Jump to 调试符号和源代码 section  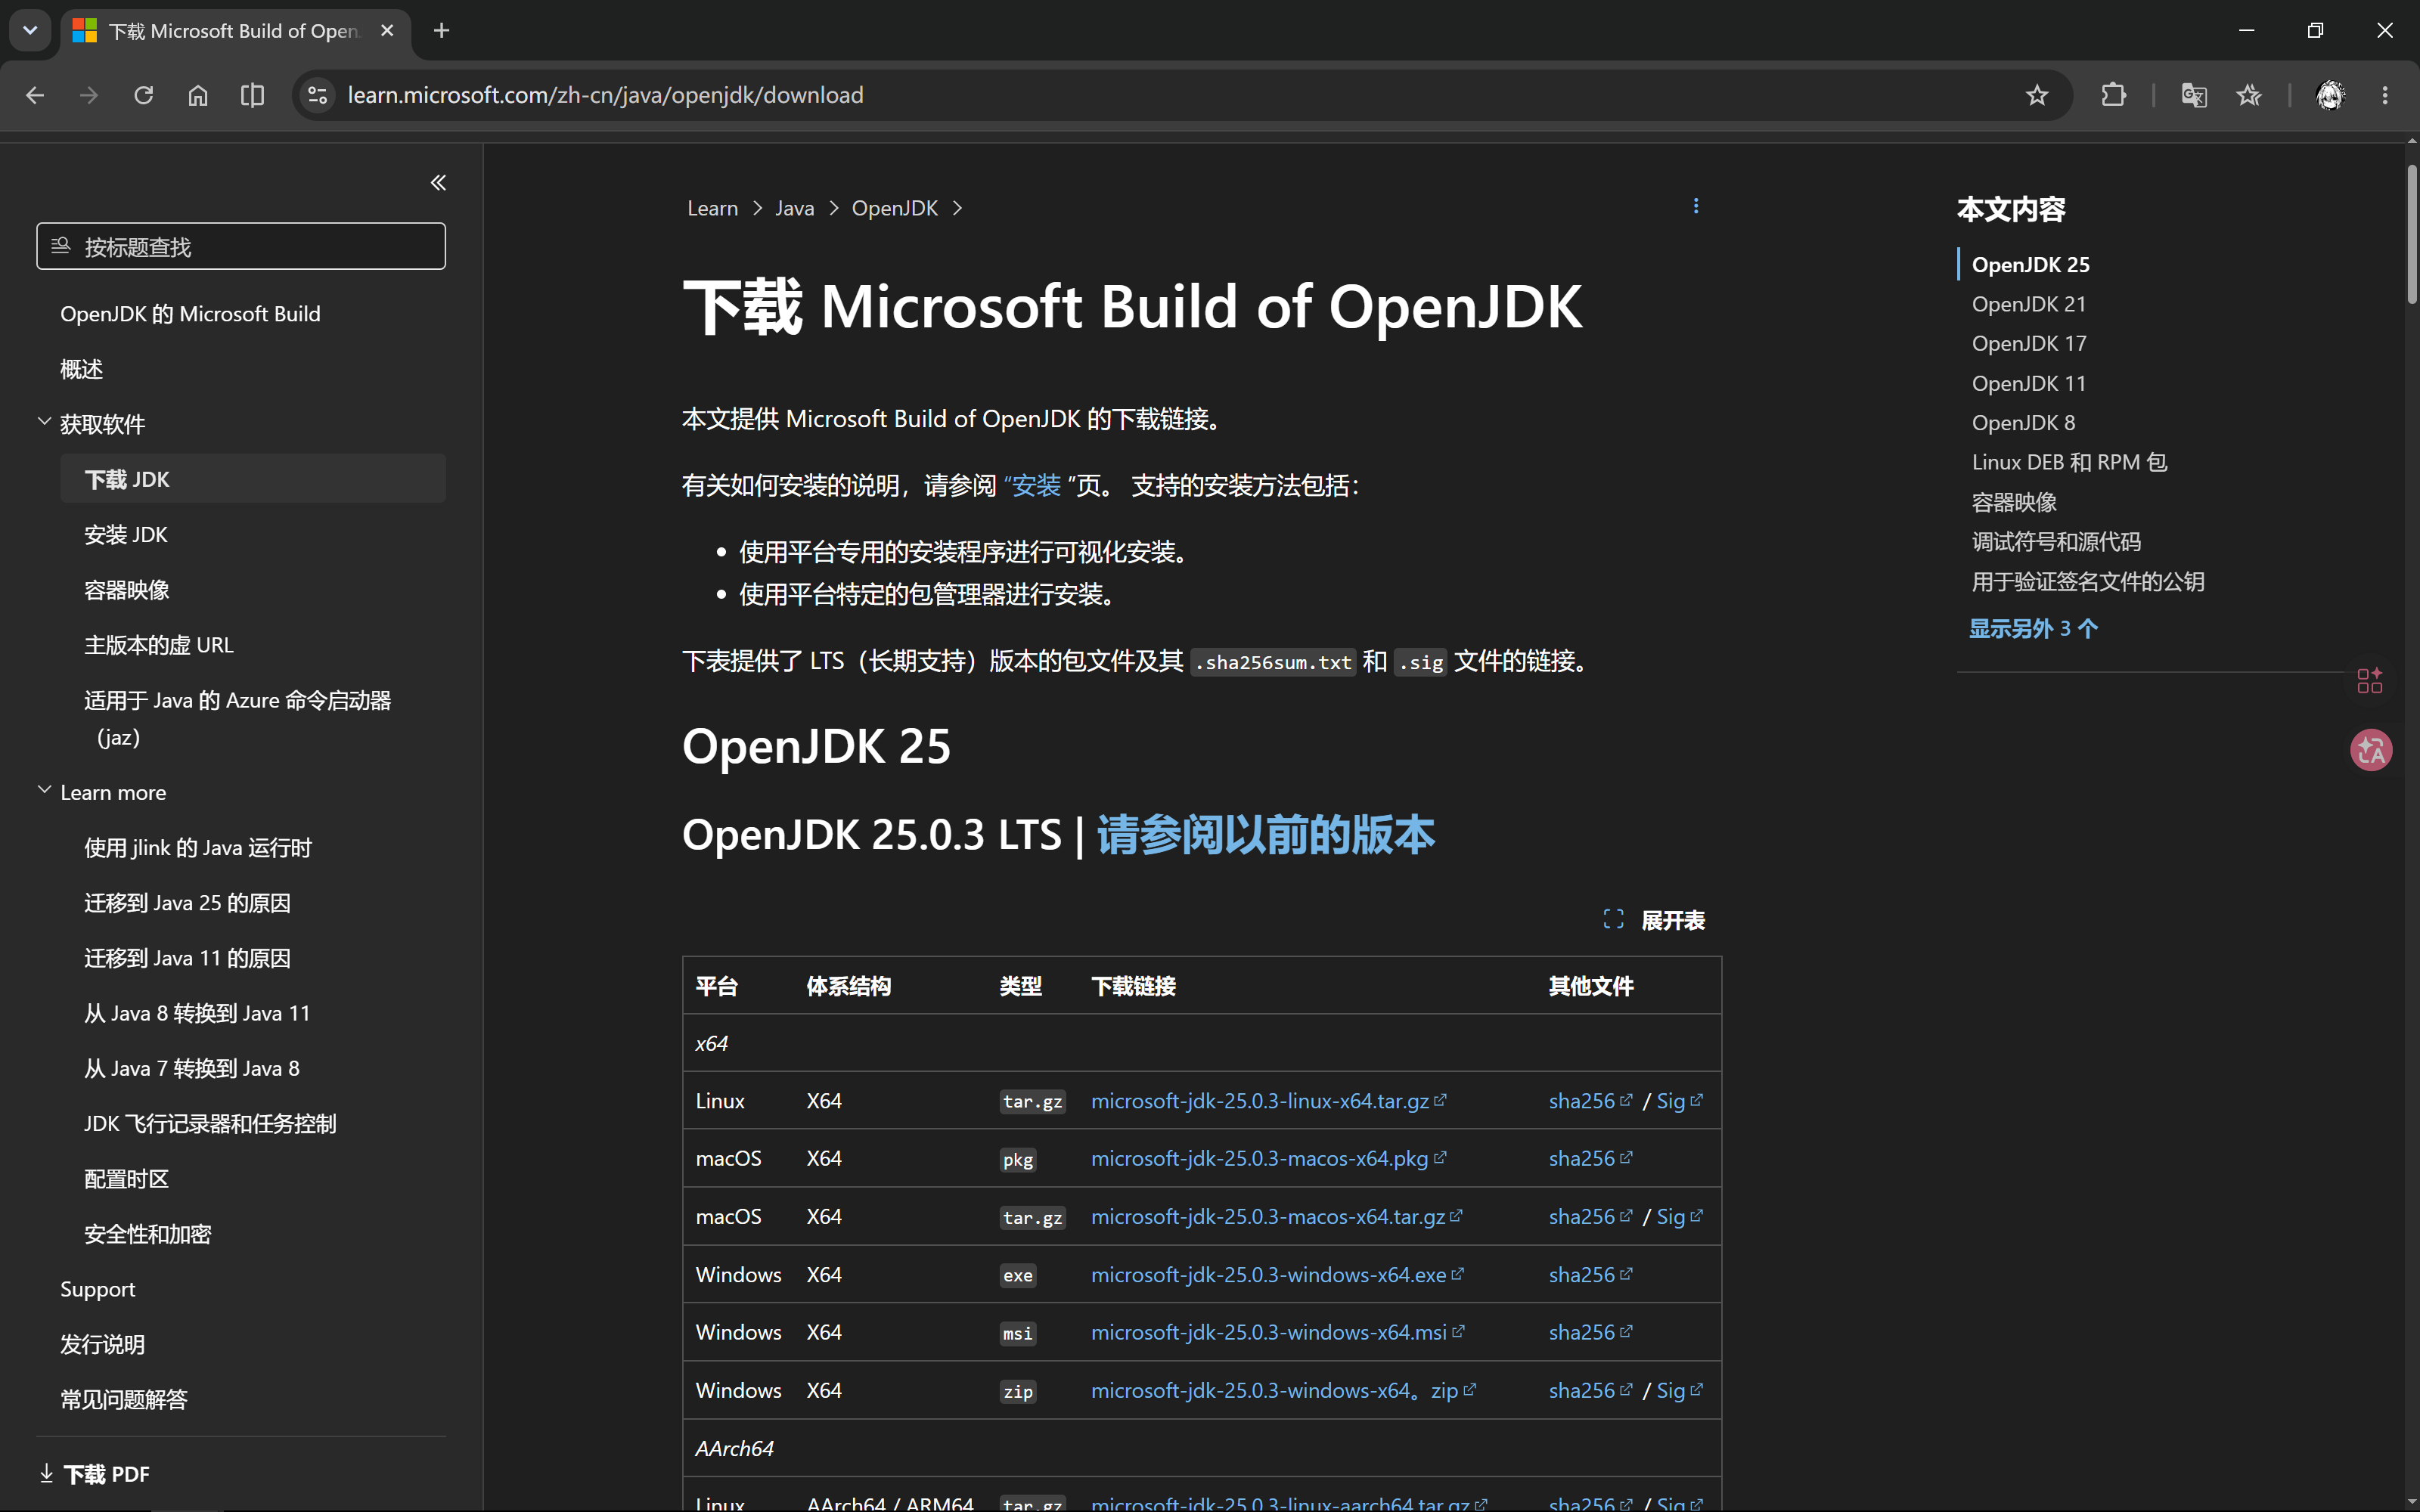tap(2057, 542)
